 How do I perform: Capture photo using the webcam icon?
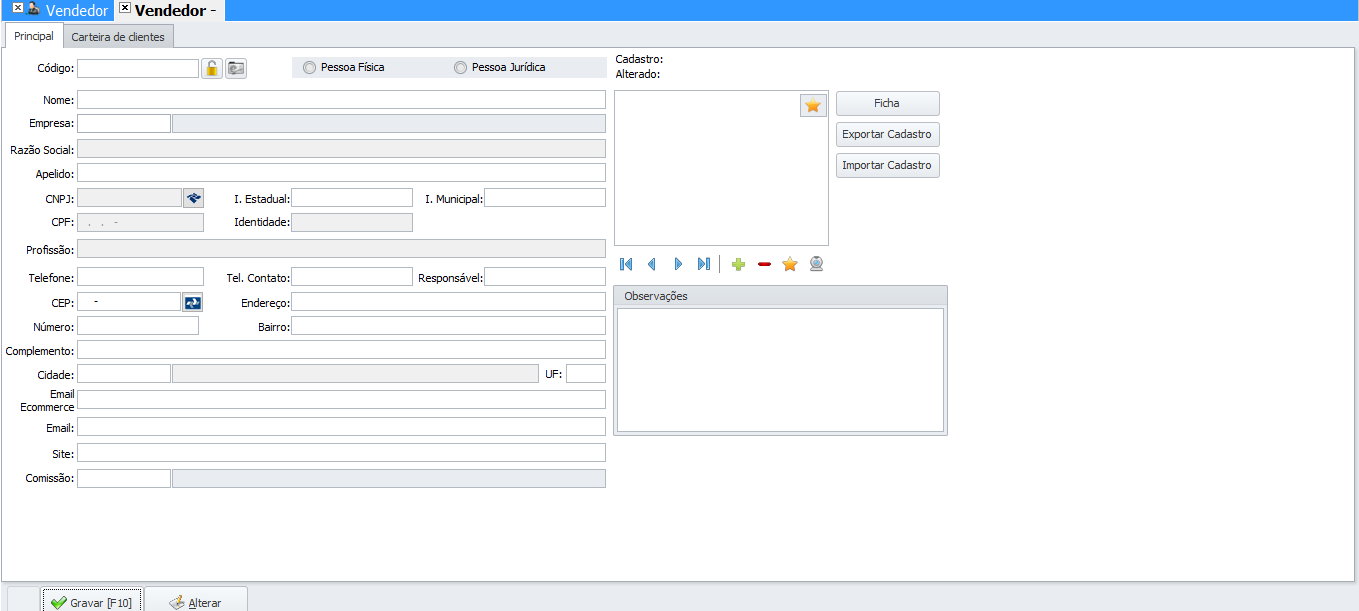click(x=816, y=264)
